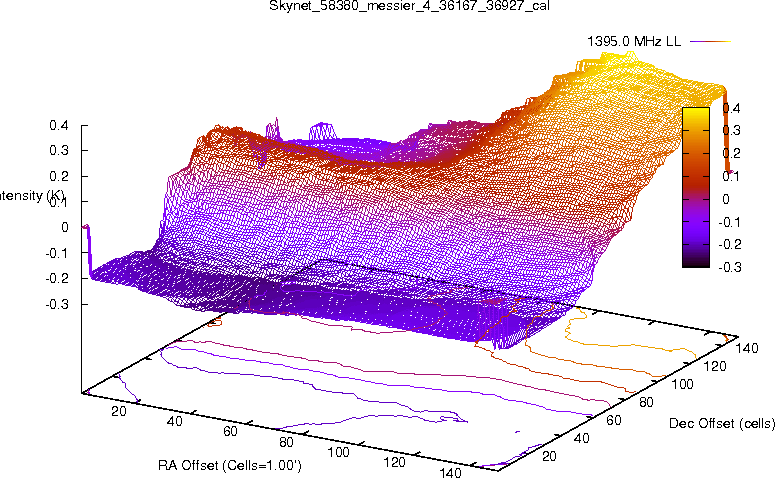The width and height of the screenshot is (775, 478).
Task: Select the 0.2 label on the color bar
Action: pos(731,153)
